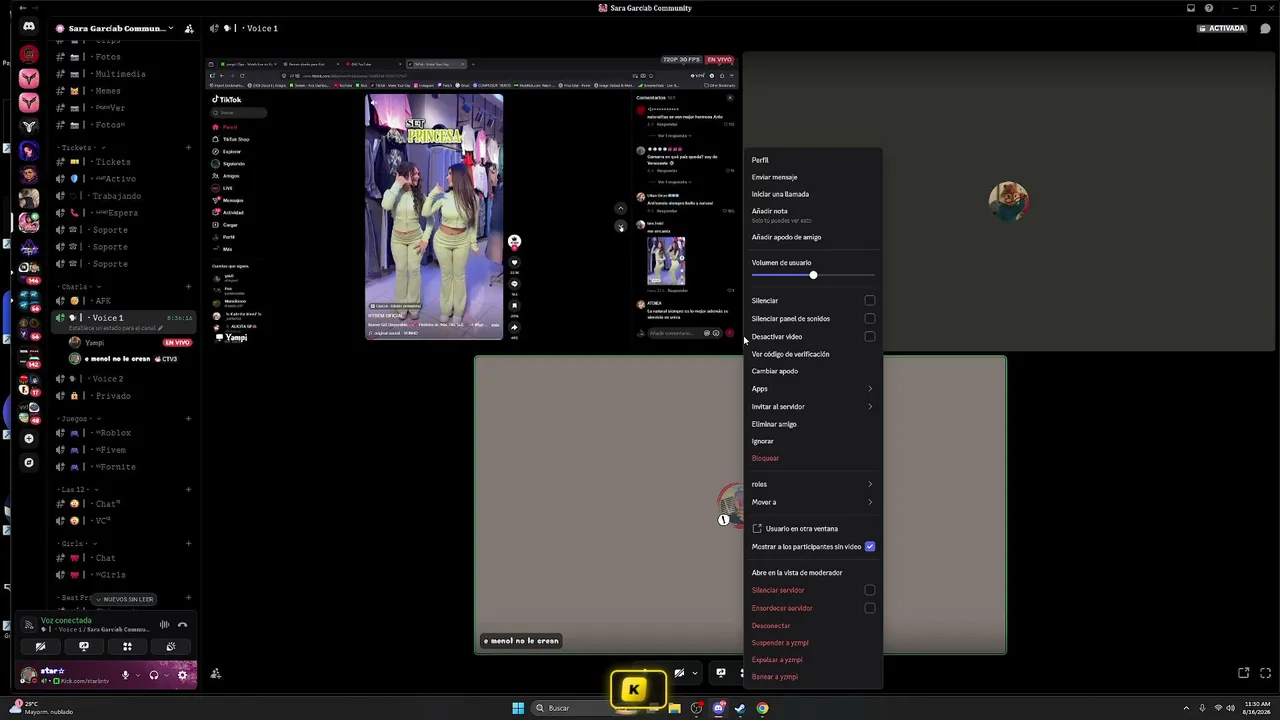The height and width of the screenshot is (720, 1280).
Task: Share screen from the Voz conectada panel
Action: [84, 646]
